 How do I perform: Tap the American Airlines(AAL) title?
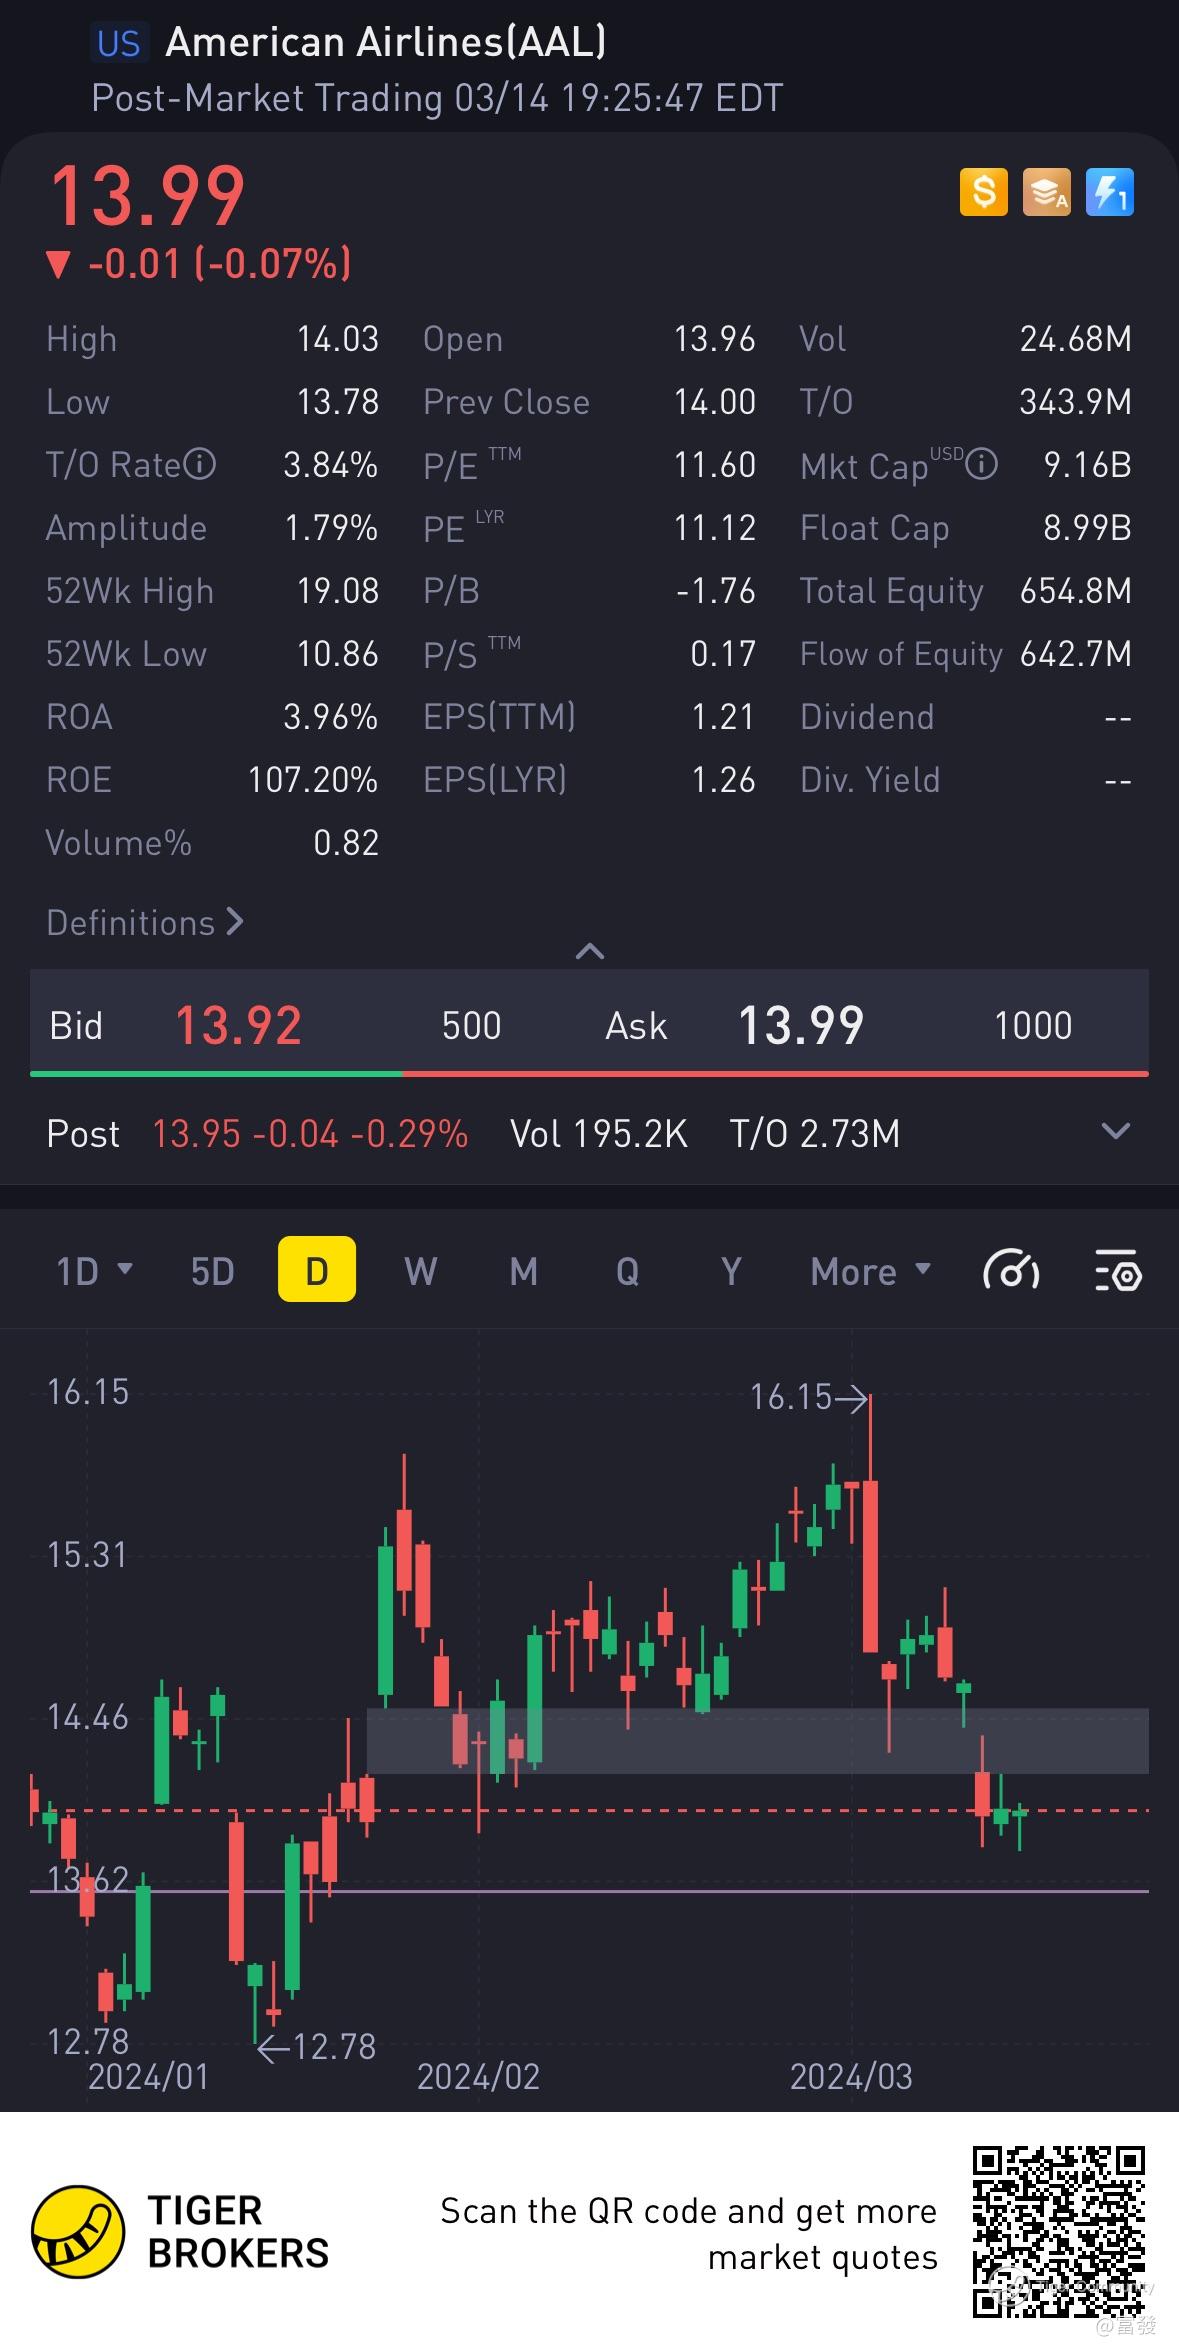[386, 42]
